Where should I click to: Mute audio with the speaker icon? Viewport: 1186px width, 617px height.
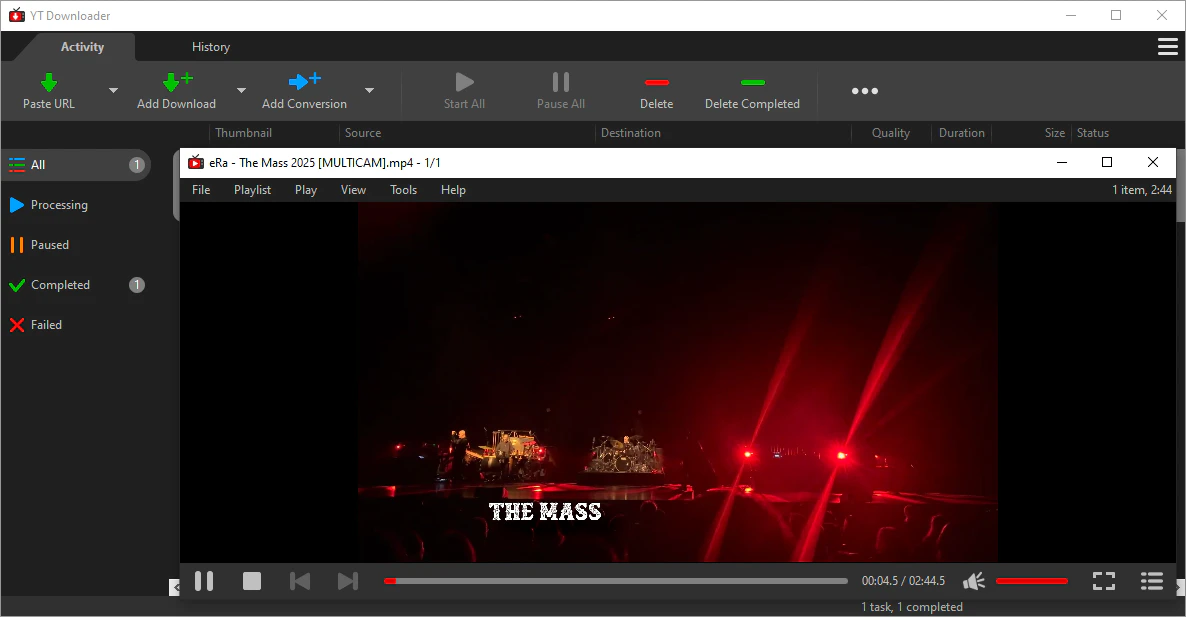tap(974, 581)
